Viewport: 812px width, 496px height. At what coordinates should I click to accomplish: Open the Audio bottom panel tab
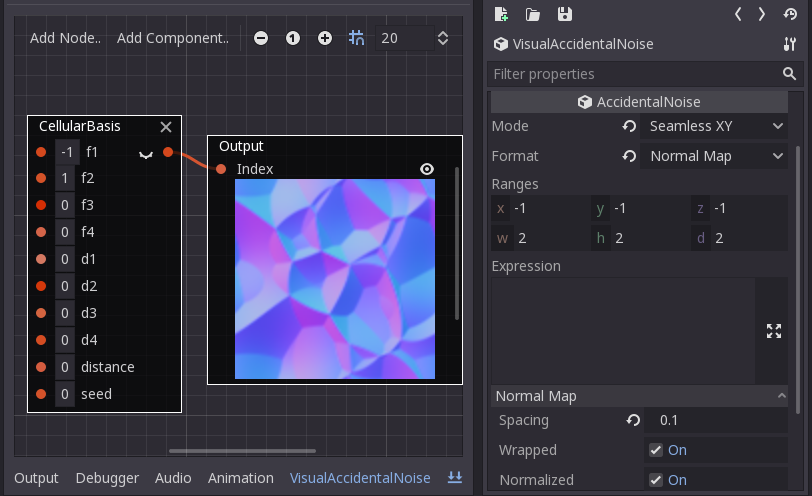click(173, 478)
